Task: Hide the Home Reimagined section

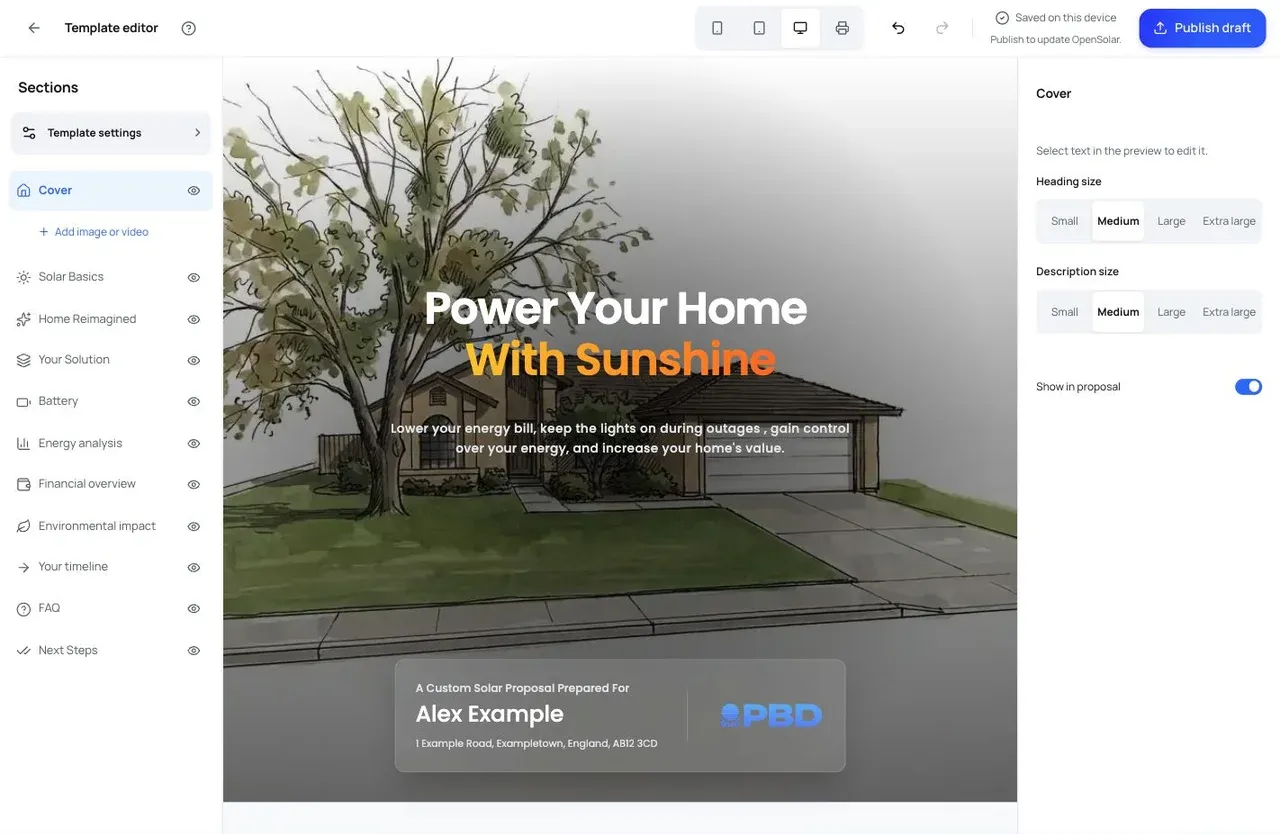Action: (x=194, y=319)
